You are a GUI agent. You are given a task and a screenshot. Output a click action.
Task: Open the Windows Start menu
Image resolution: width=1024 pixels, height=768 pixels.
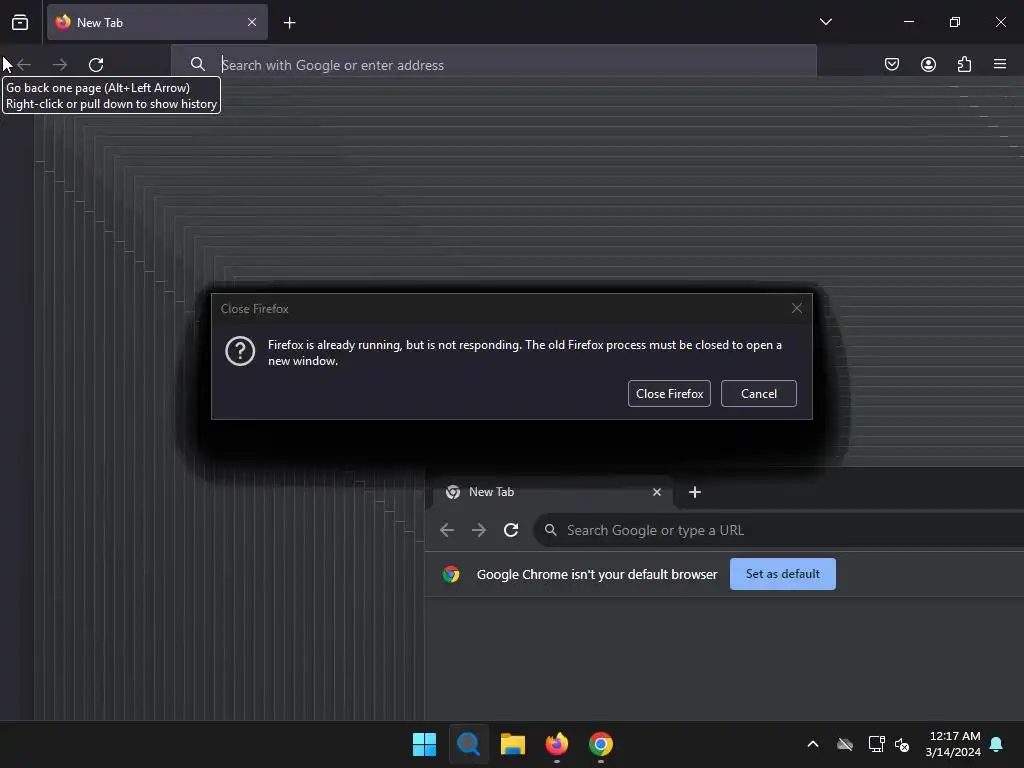pos(424,744)
